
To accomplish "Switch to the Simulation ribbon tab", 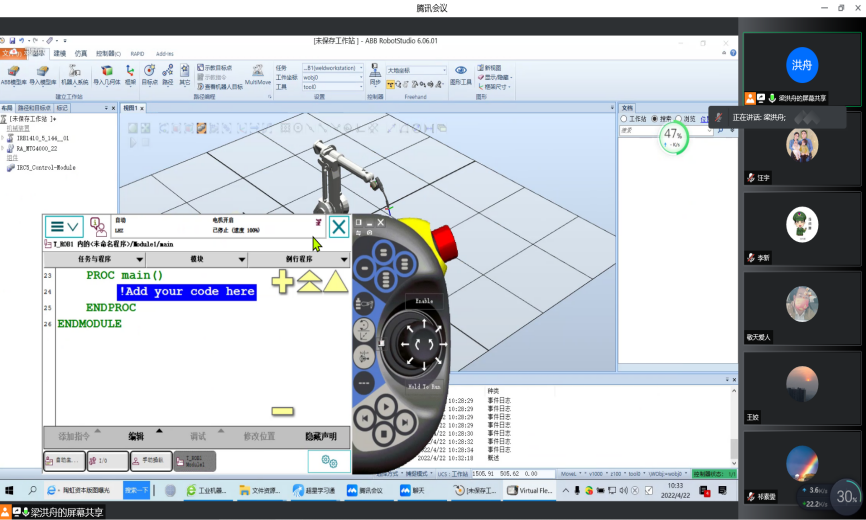I will (x=81, y=53).
